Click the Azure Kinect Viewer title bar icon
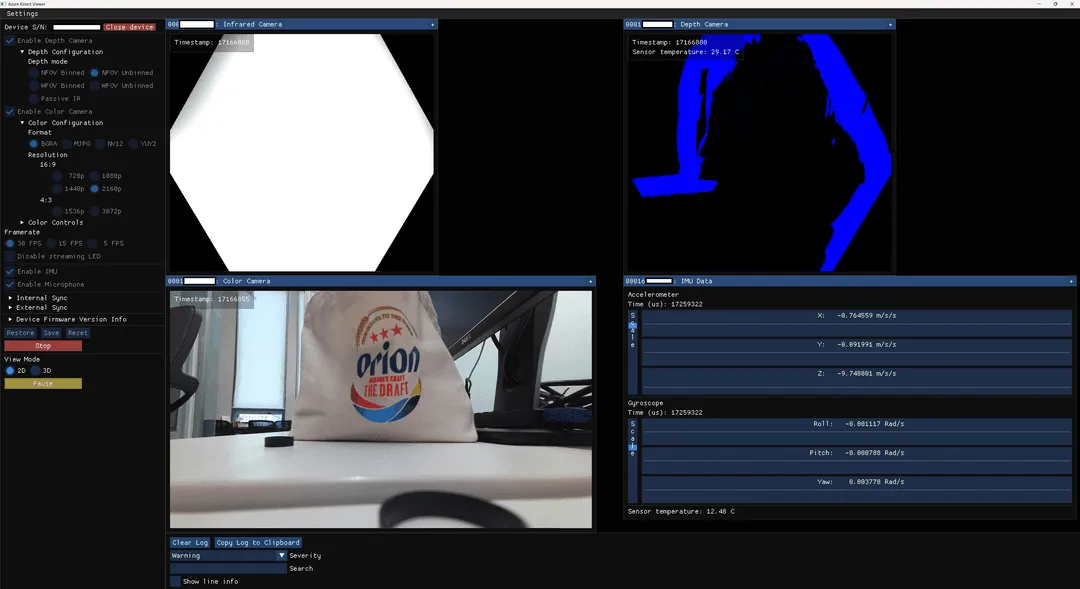Image resolution: width=1080 pixels, height=589 pixels. pos(5,4)
